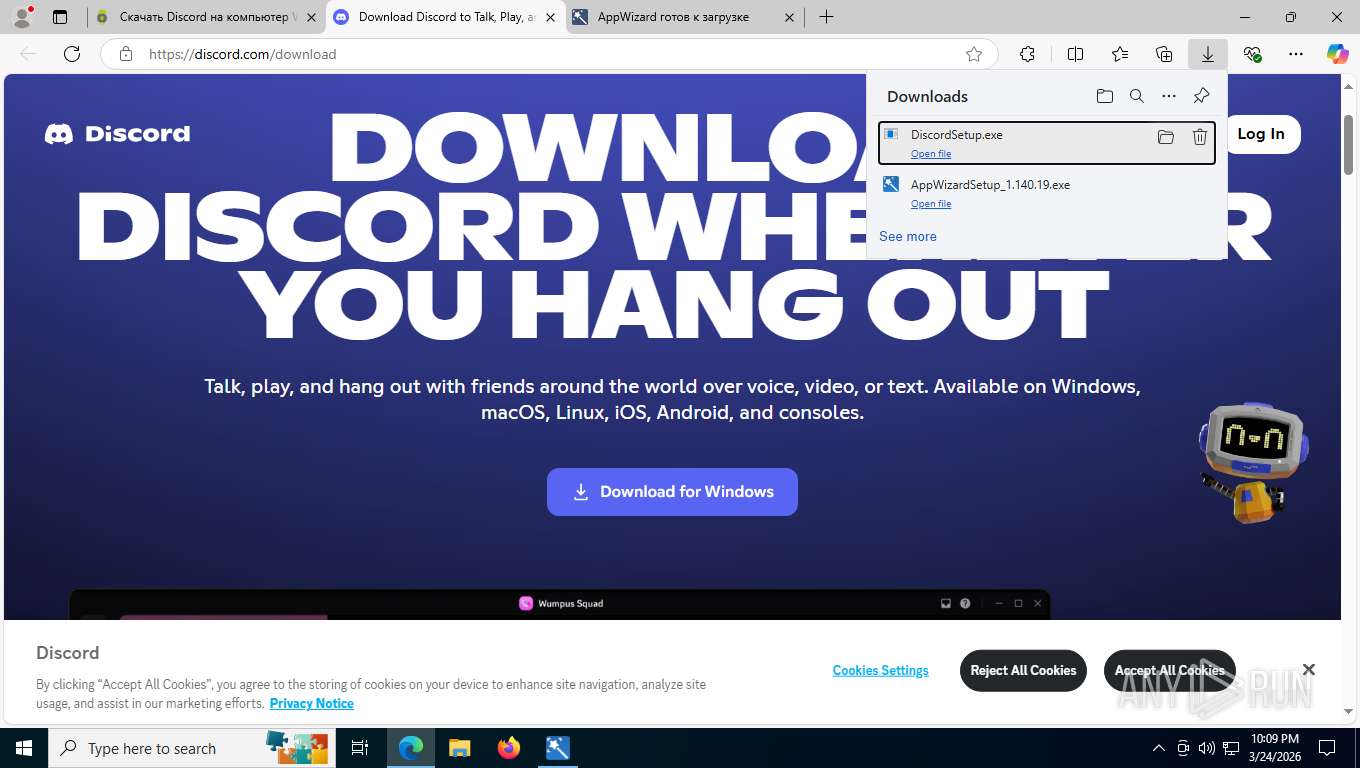Click Accept All Cookies button
Viewport: 1360px width, 768px height.
coord(1169,671)
